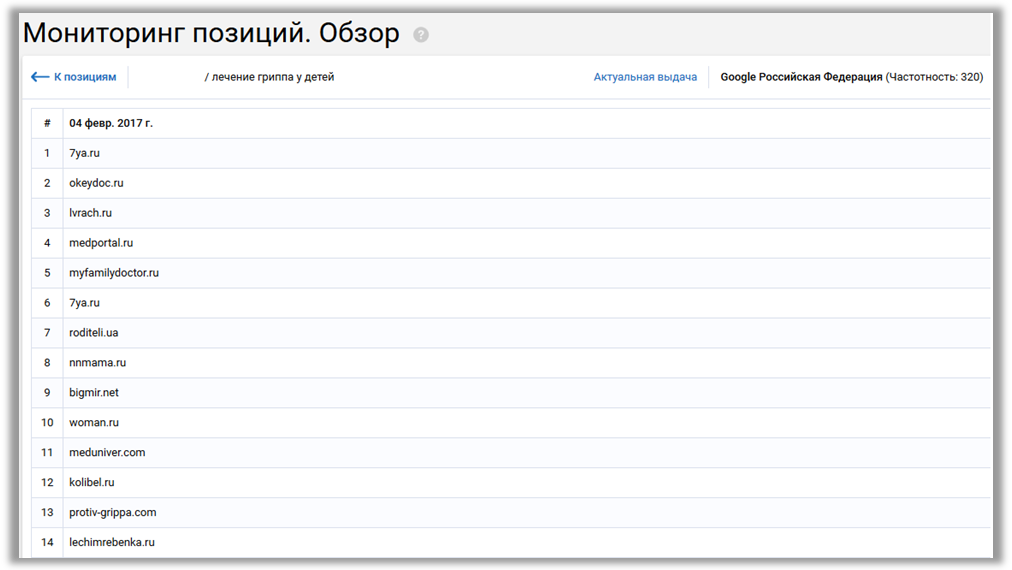Viewport: 1012px width, 570px height.
Task: Select 7ya.ru in row 6
Action: (x=85, y=303)
